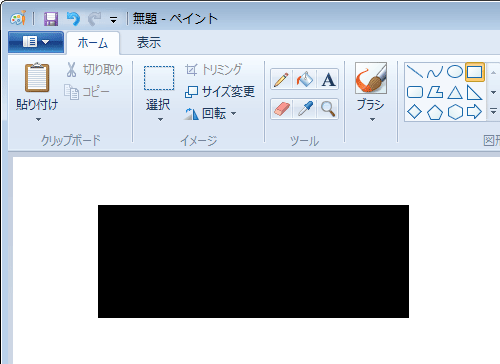Click トリミング (crop) button

click(213, 70)
